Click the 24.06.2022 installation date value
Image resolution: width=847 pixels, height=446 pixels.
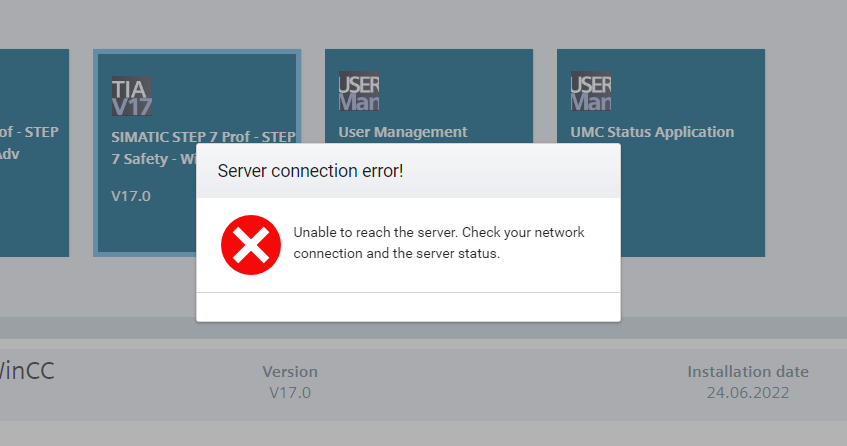tap(747, 393)
